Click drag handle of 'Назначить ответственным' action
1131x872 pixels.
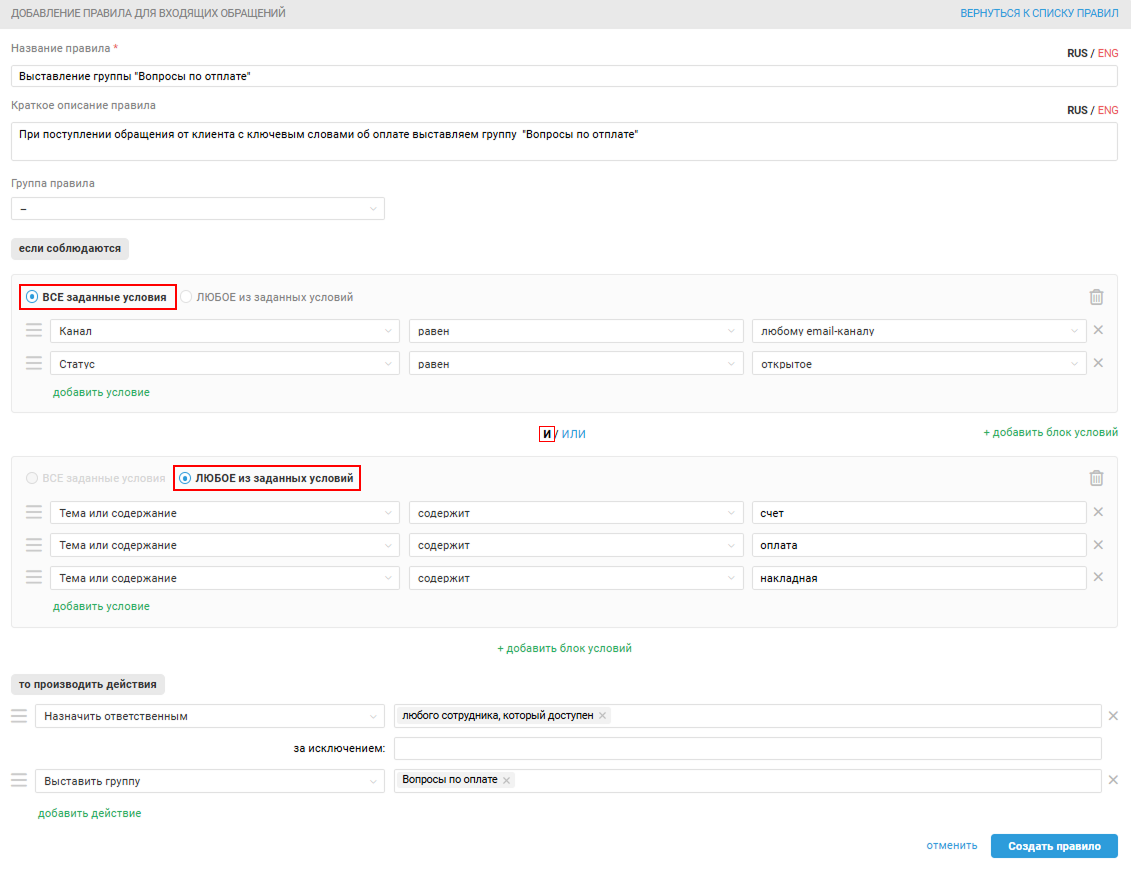pyautogui.click(x=19, y=716)
